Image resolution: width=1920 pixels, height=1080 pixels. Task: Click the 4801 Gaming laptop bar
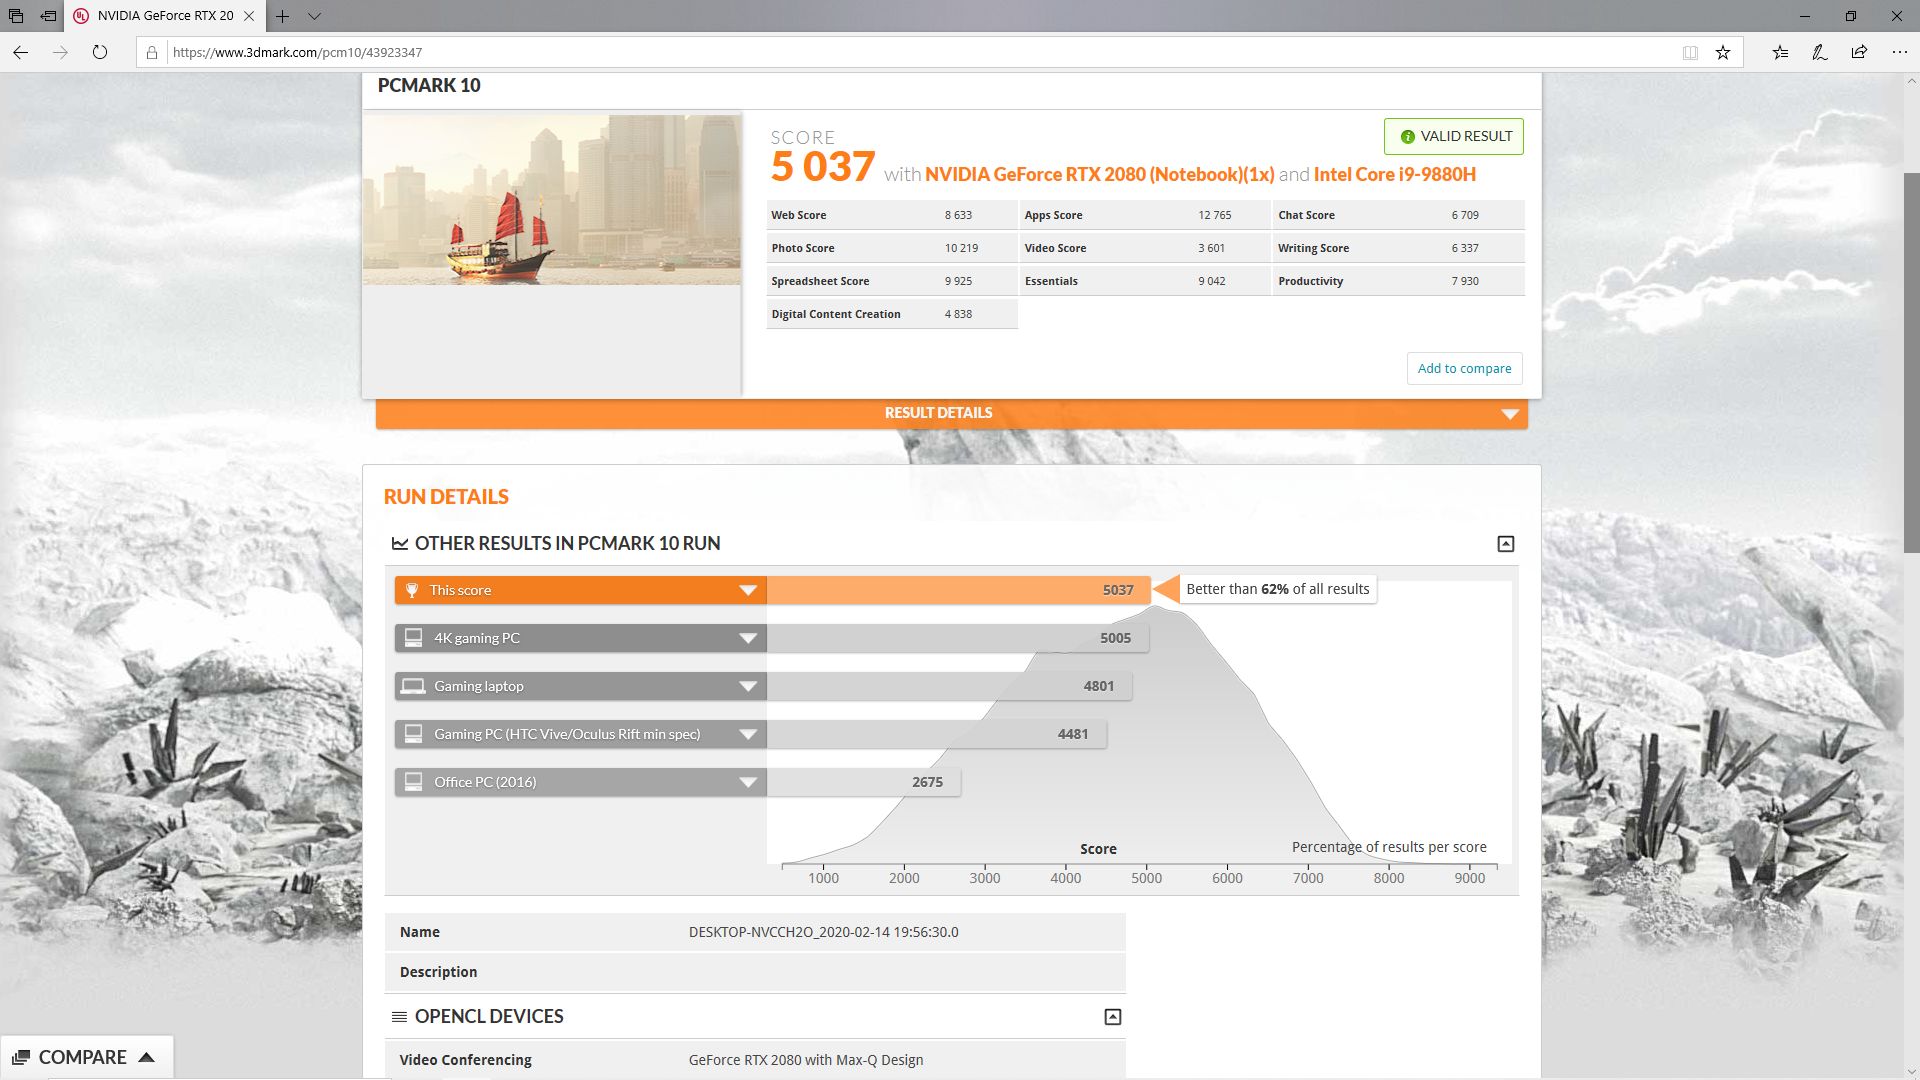coord(949,687)
